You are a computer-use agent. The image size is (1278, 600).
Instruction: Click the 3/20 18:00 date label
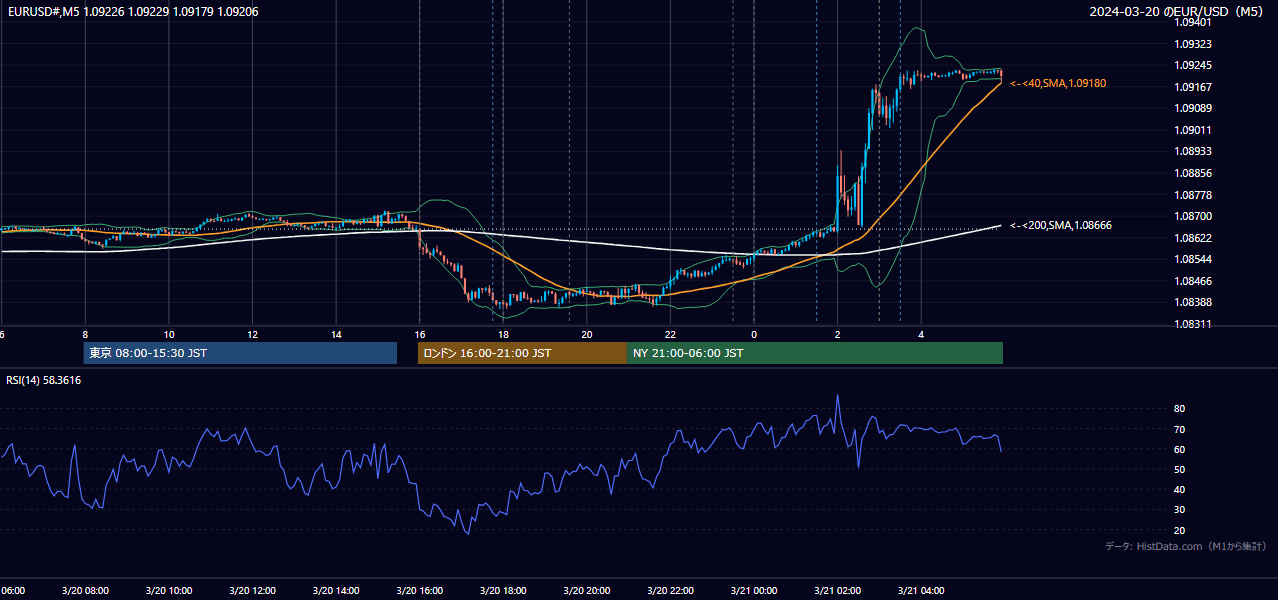[503, 590]
